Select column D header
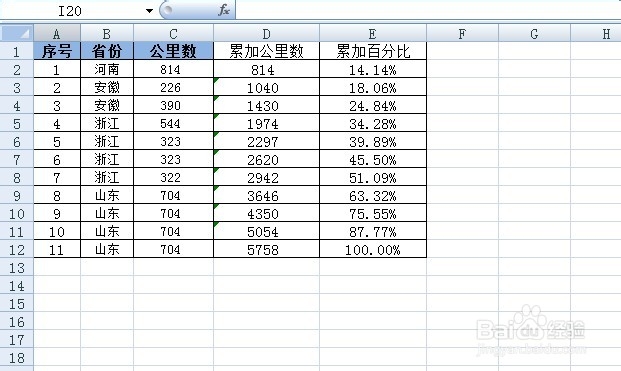The width and height of the screenshot is (621, 371). [267, 34]
